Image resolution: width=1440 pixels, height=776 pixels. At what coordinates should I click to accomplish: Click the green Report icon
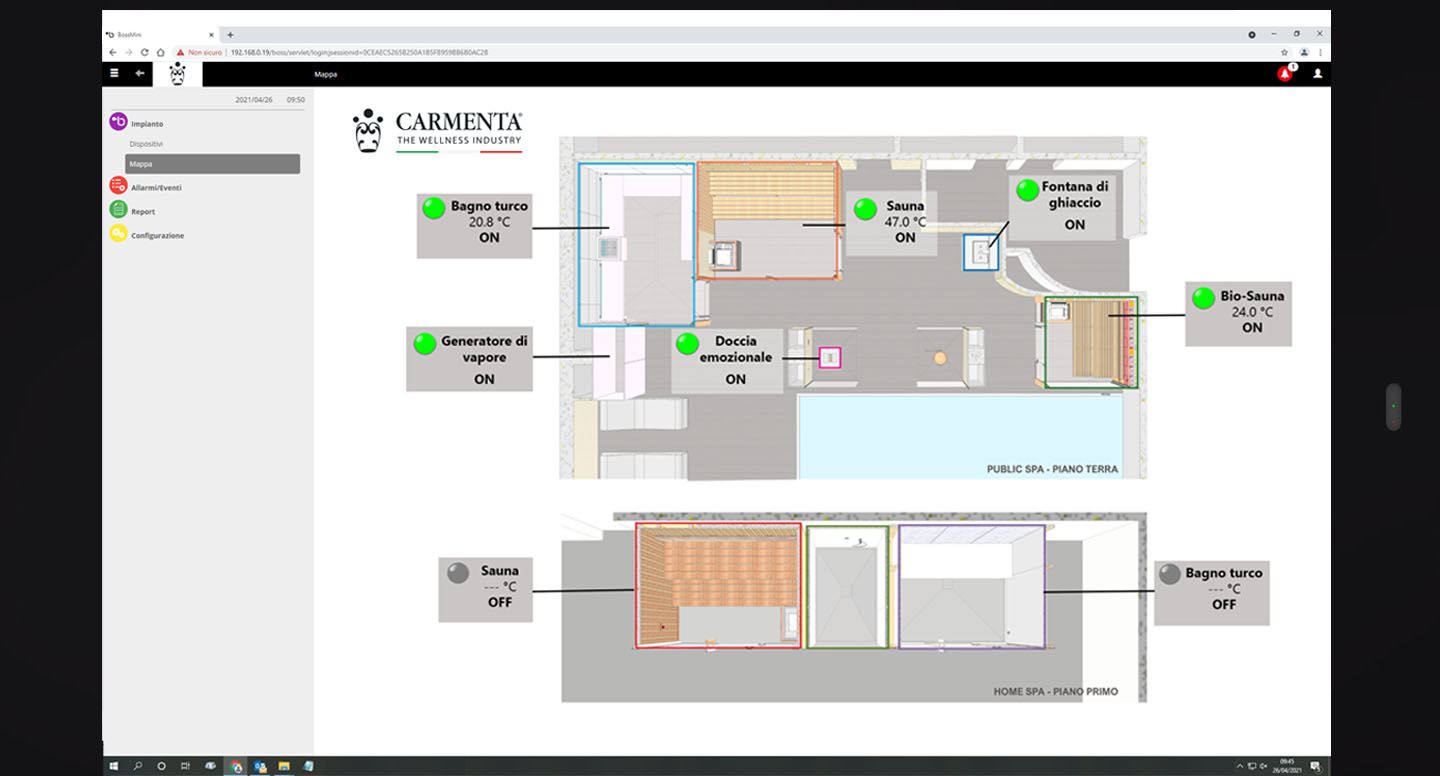click(x=118, y=210)
